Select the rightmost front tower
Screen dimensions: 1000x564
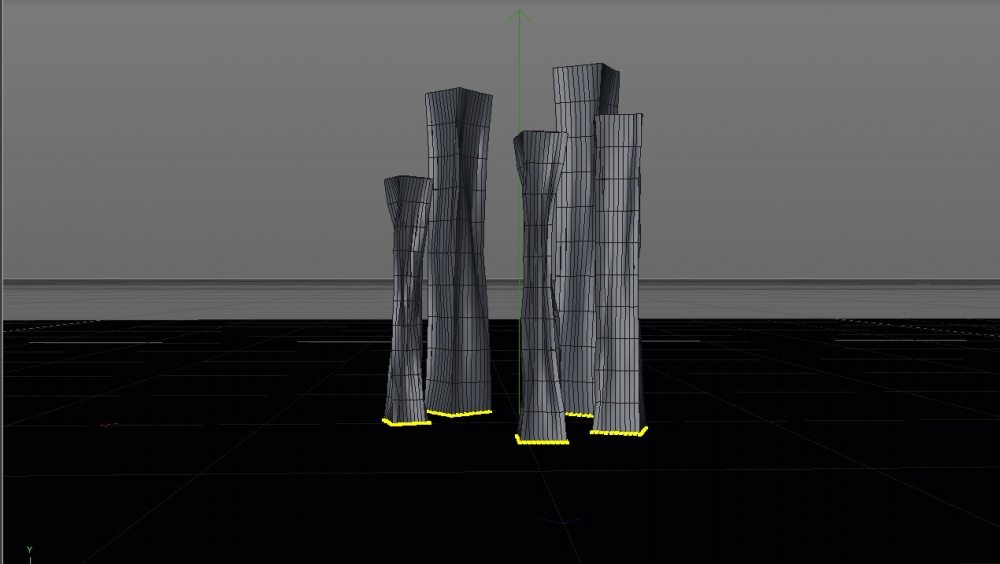click(618, 274)
